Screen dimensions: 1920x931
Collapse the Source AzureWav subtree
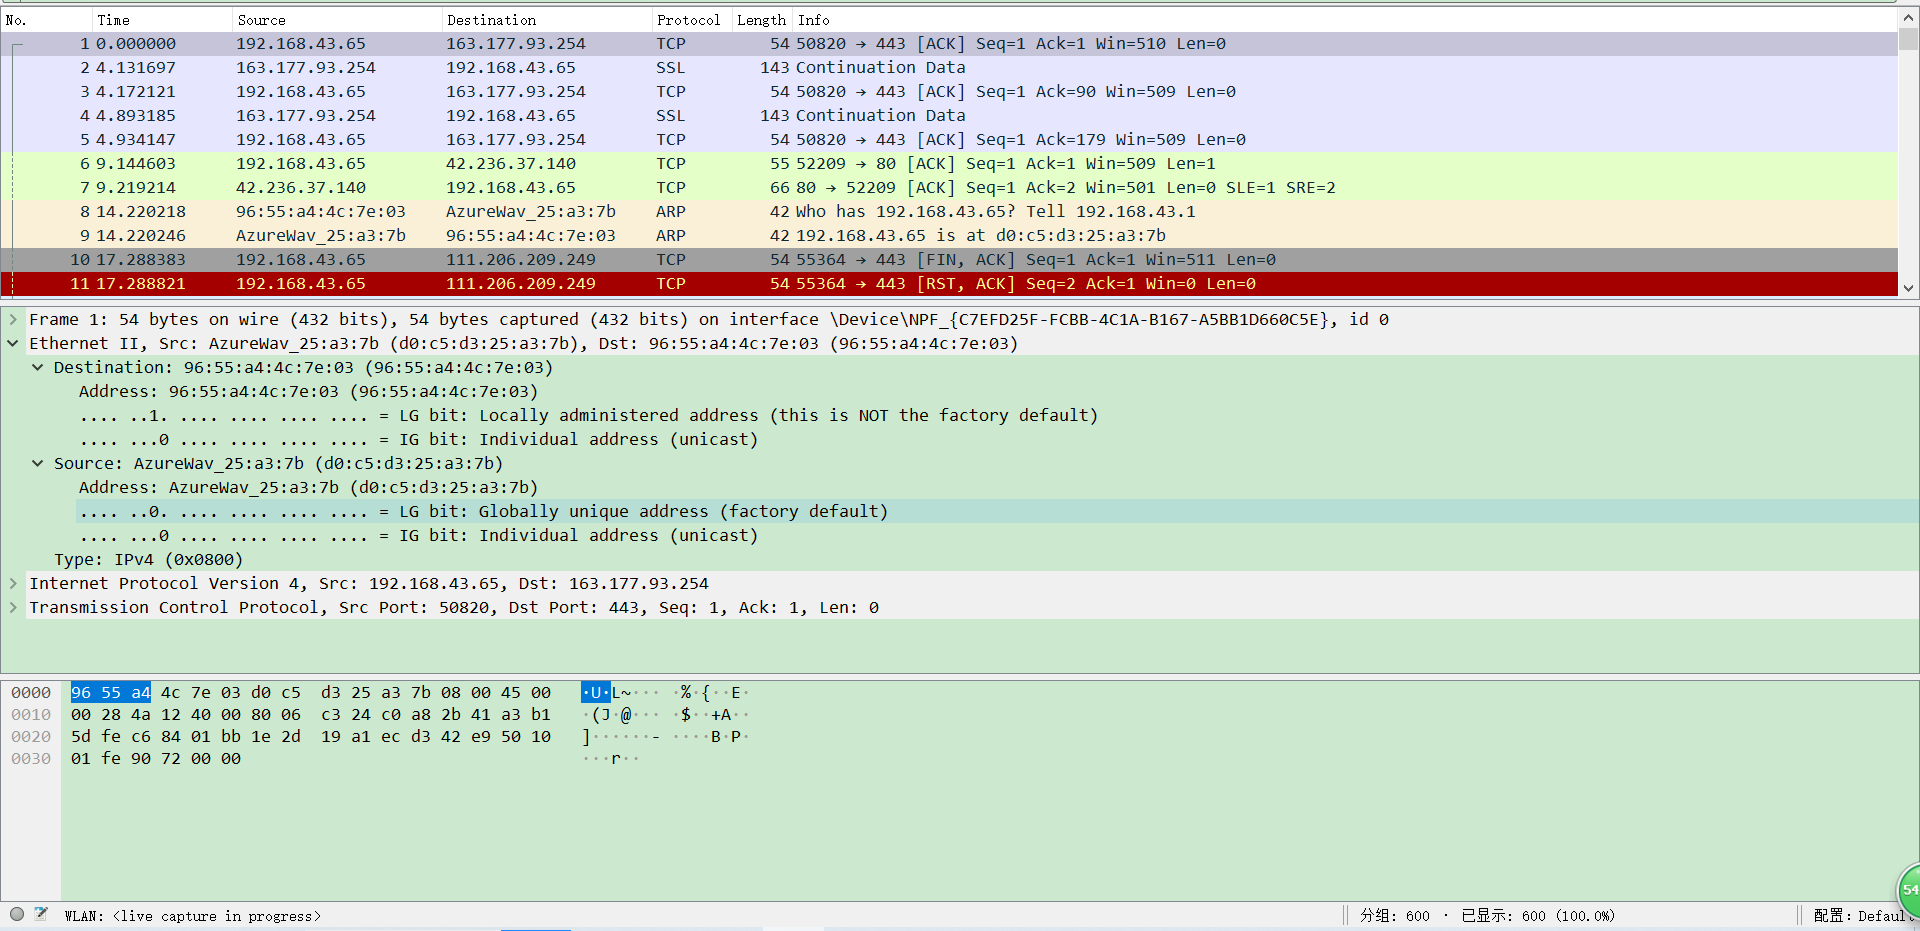point(37,463)
